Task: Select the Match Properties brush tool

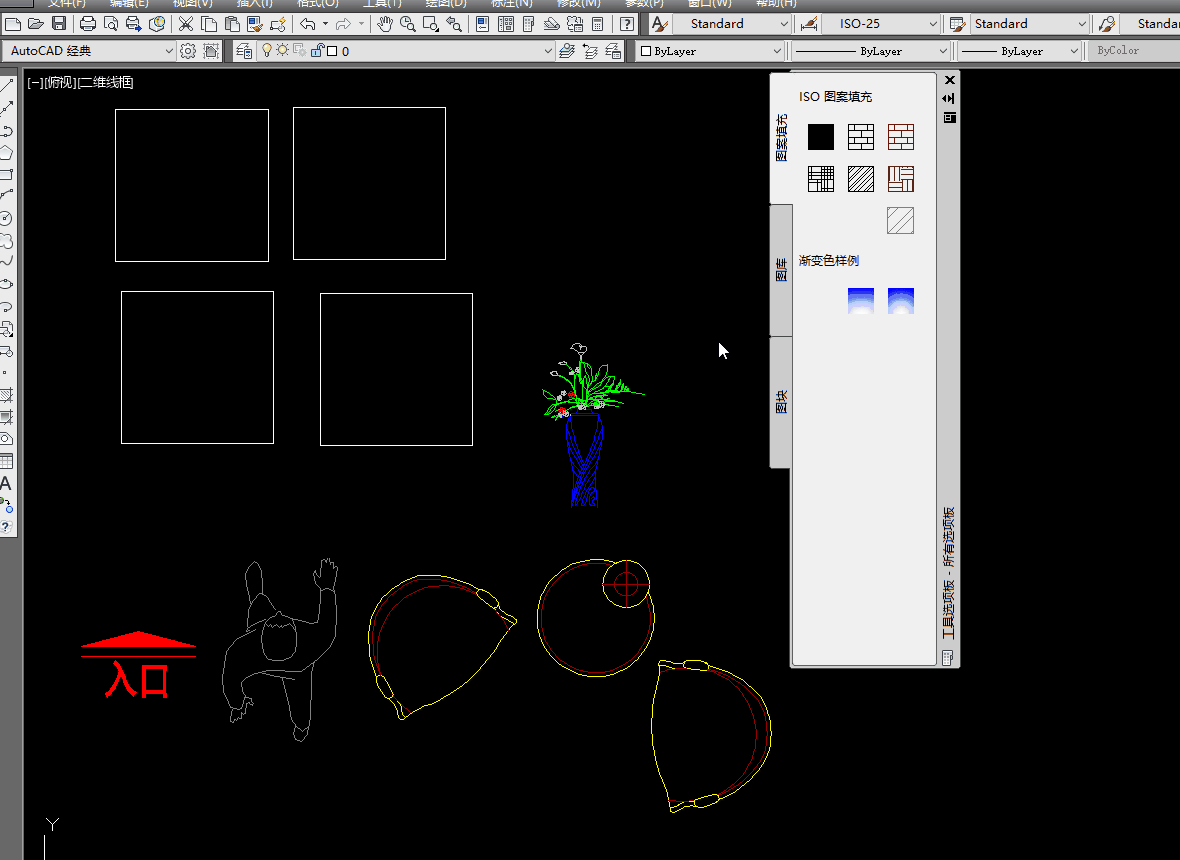Action: (255, 24)
